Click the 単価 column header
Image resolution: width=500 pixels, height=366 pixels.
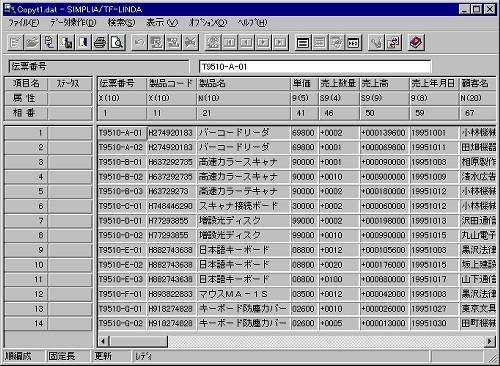click(x=304, y=83)
